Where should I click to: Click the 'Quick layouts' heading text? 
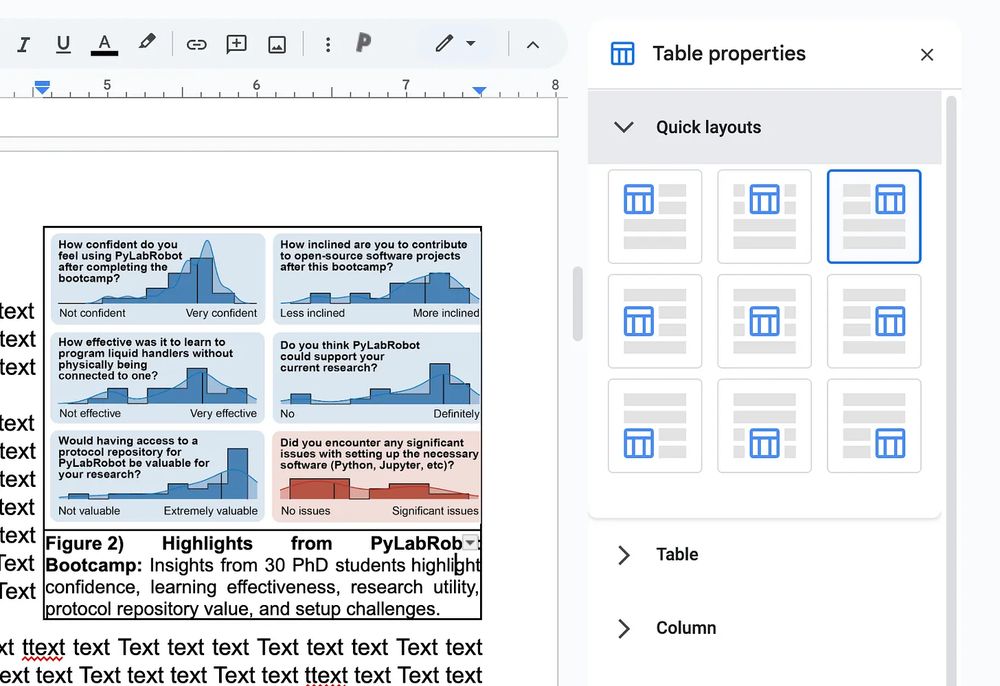click(709, 128)
